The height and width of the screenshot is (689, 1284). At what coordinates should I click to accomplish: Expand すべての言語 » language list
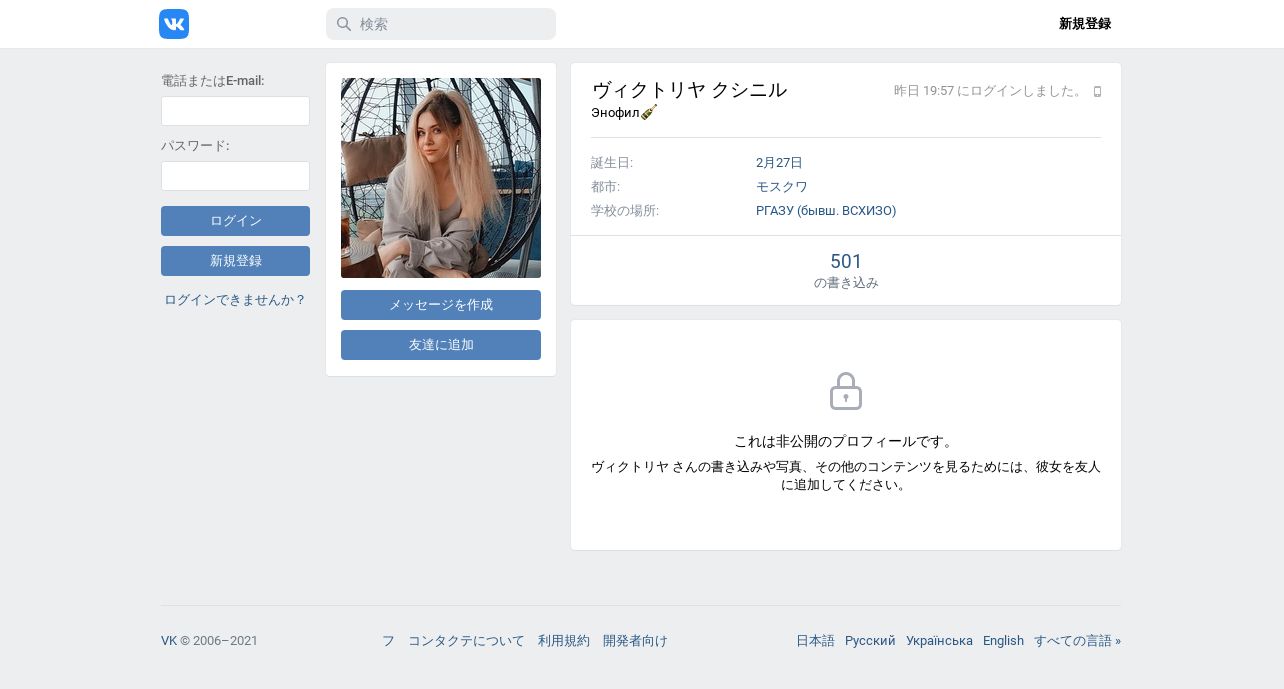(x=1077, y=641)
